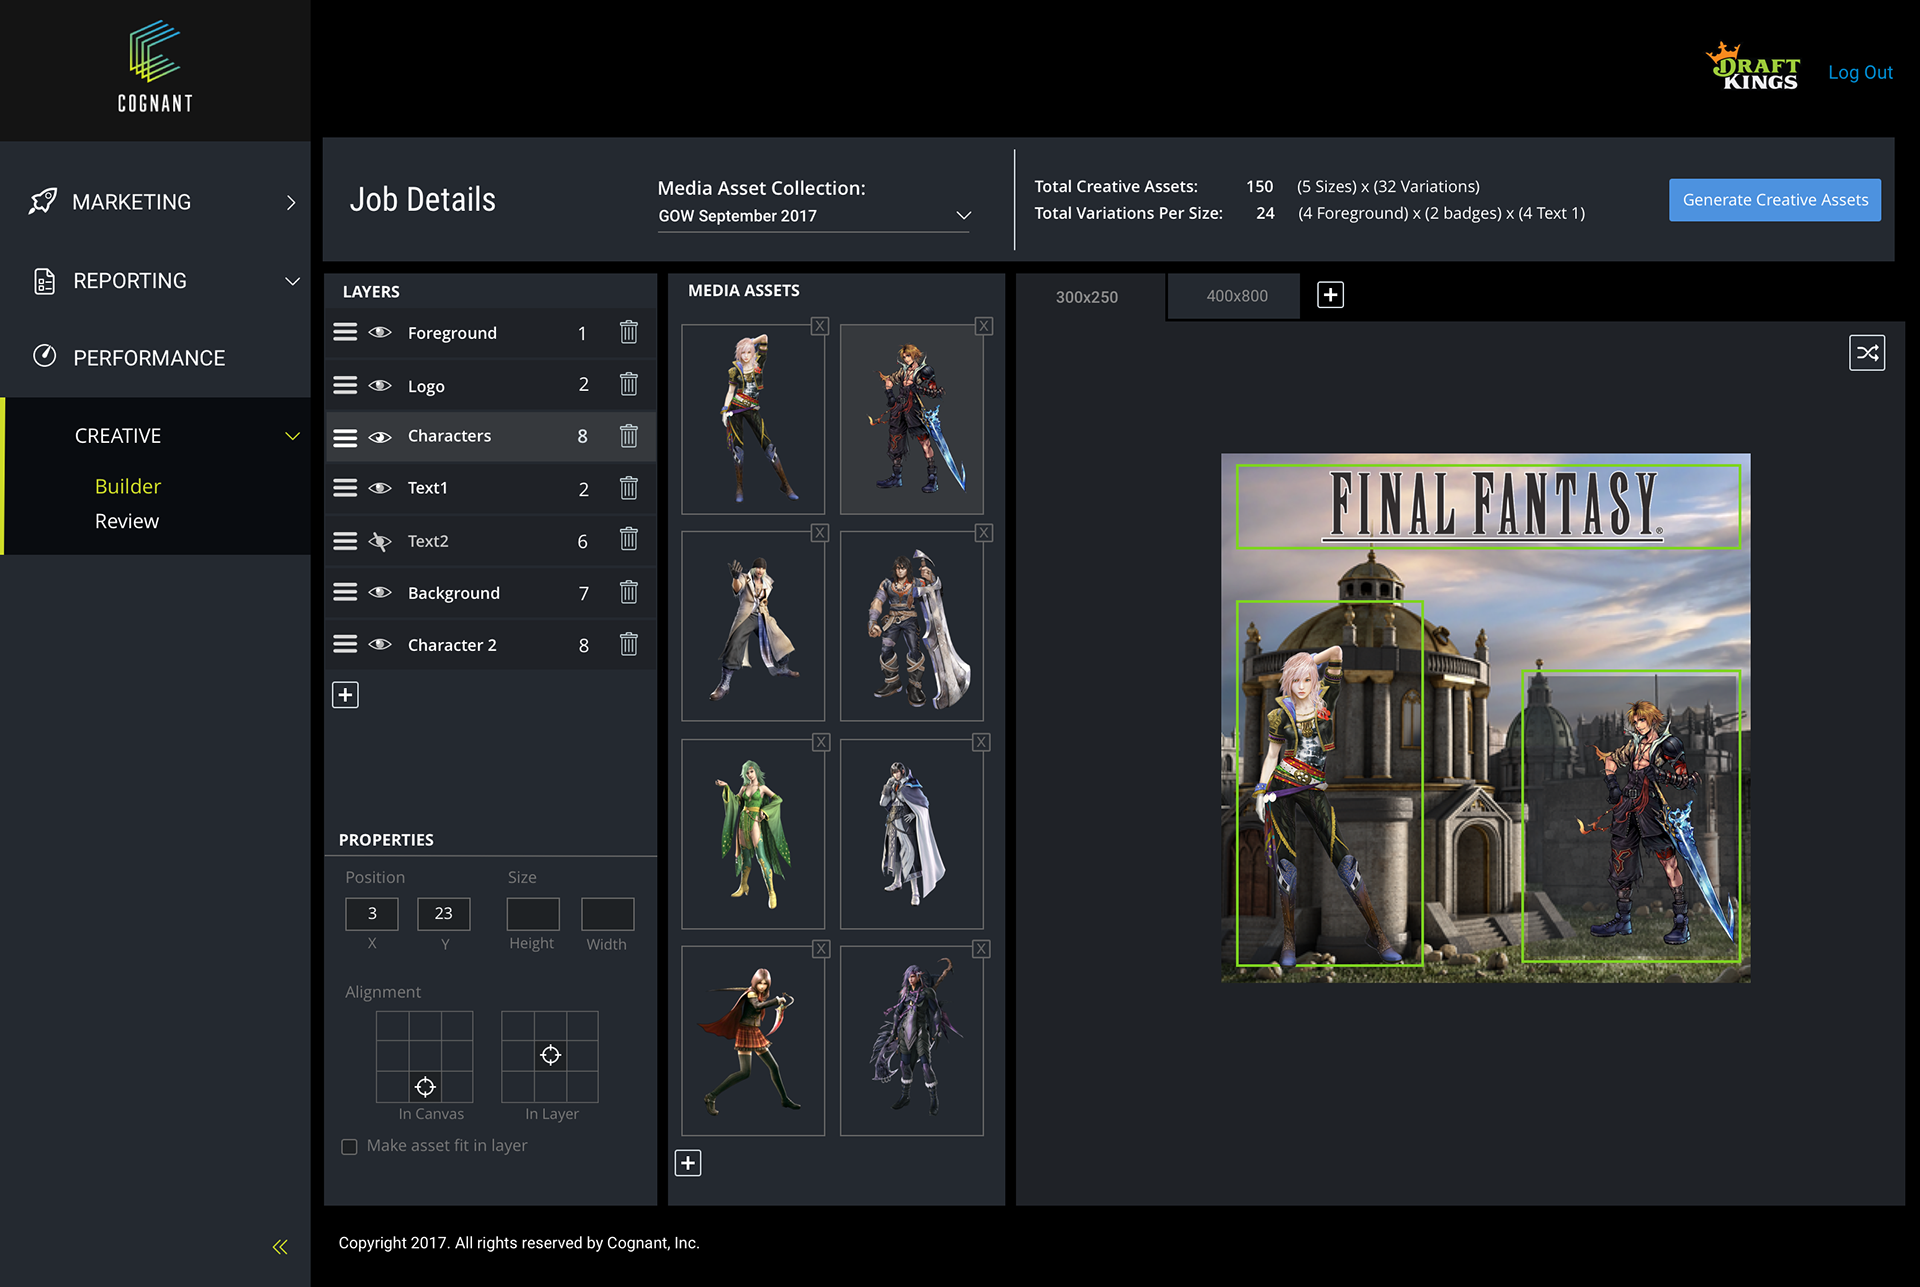Click the Log Out link
Image resolution: width=1920 pixels, height=1287 pixels.
click(x=1860, y=72)
